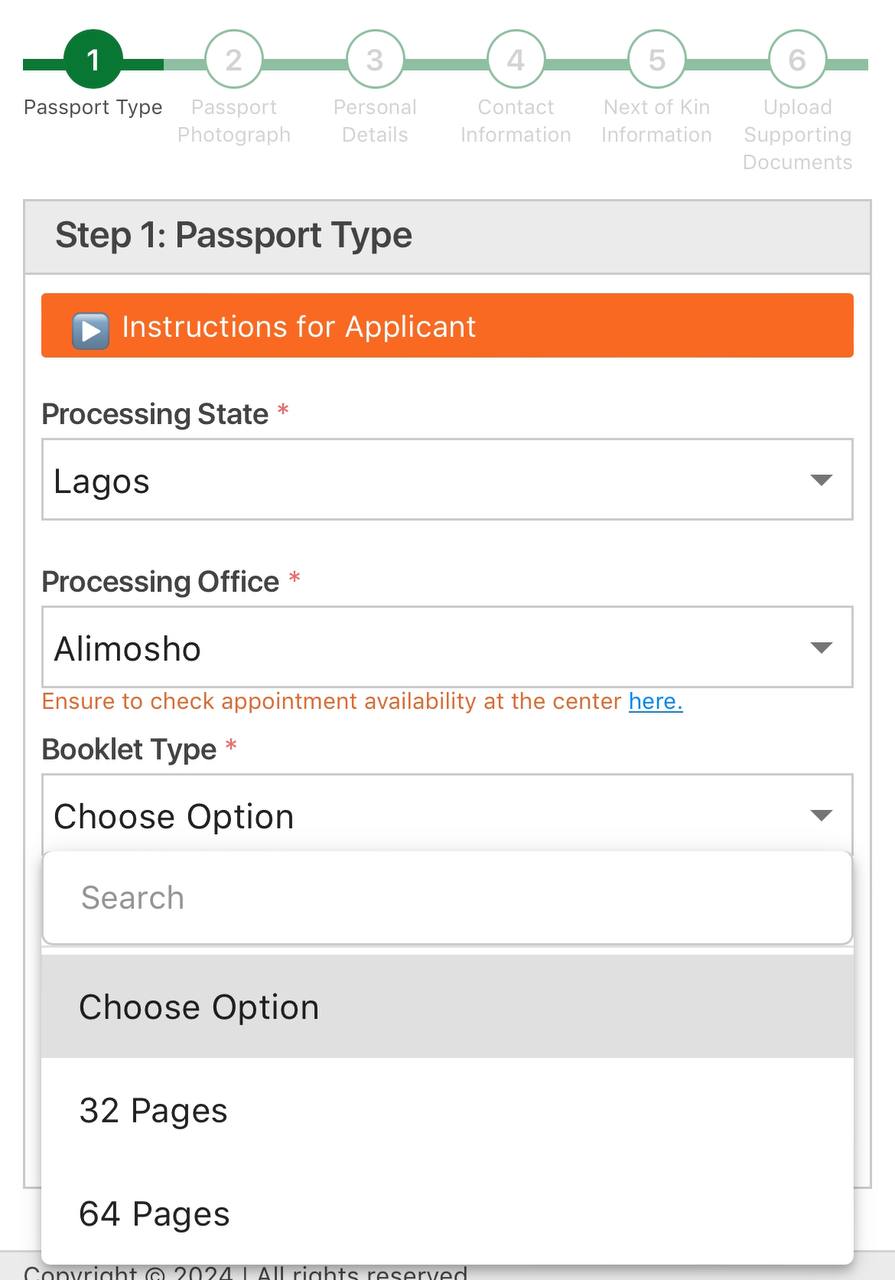Select 64 Pages booklet option
Image resolution: width=895 pixels, height=1280 pixels.
coord(447,1214)
